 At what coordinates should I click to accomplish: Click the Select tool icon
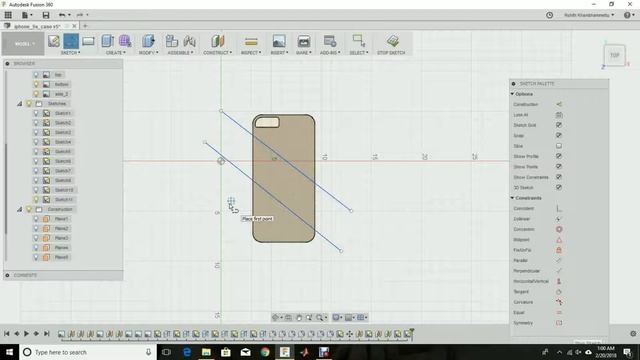359,41
